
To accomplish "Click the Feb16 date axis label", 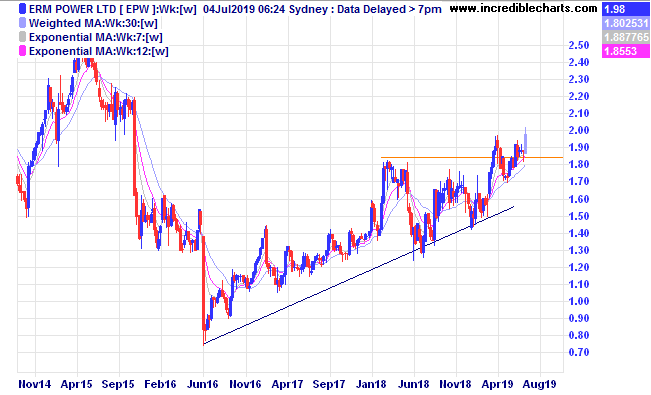I will coord(160,384).
